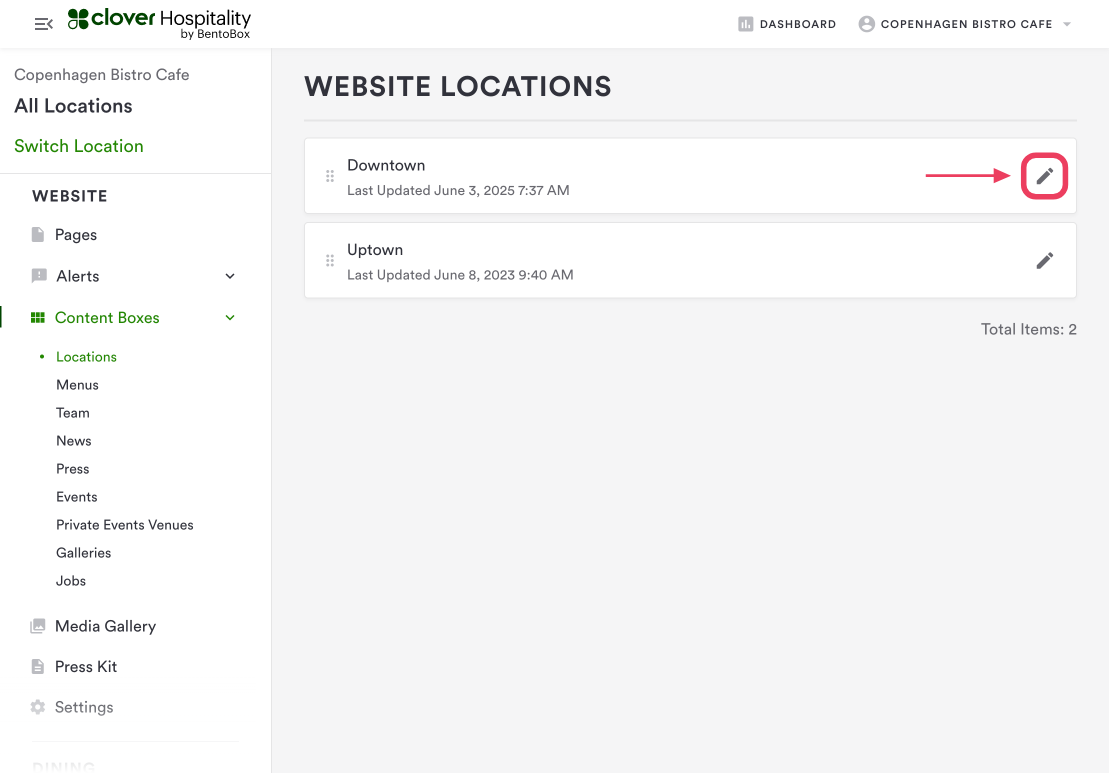Click the Copenhagen Bistro Cafe sidebar label

pos(102,74)
